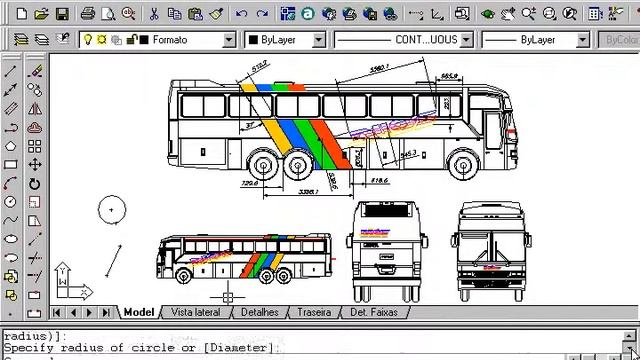640x360 pixels.
Task: Choose the Spline tool
Action: (11, 221)
